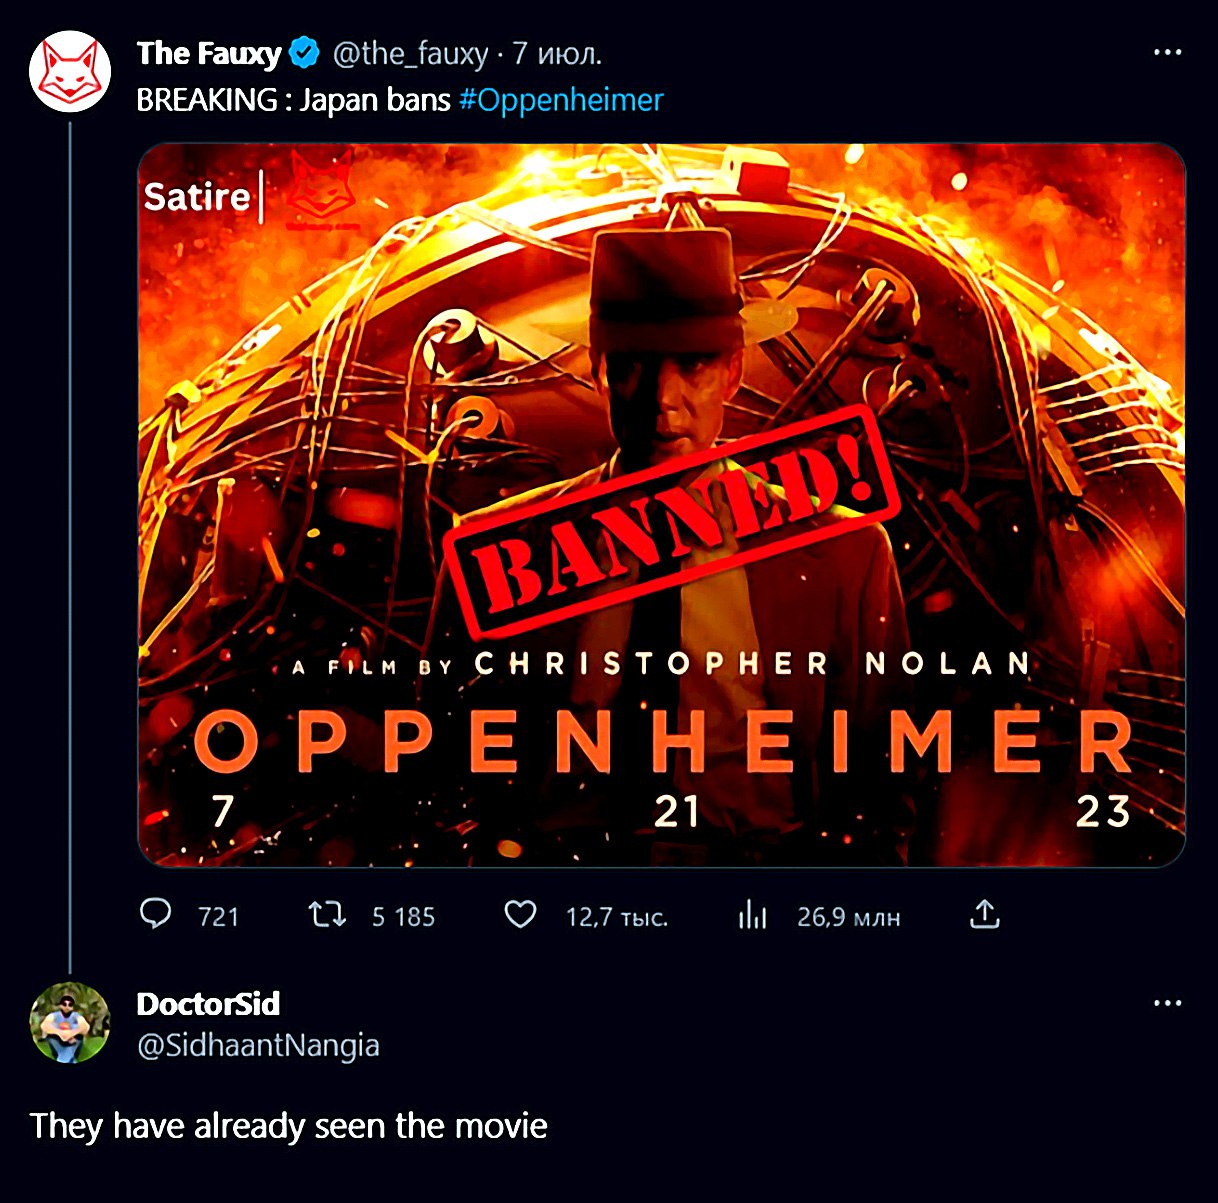Screen dimensions: 1218x1203
Task: Retweet using the arrows icon
Action: (327, 914)
